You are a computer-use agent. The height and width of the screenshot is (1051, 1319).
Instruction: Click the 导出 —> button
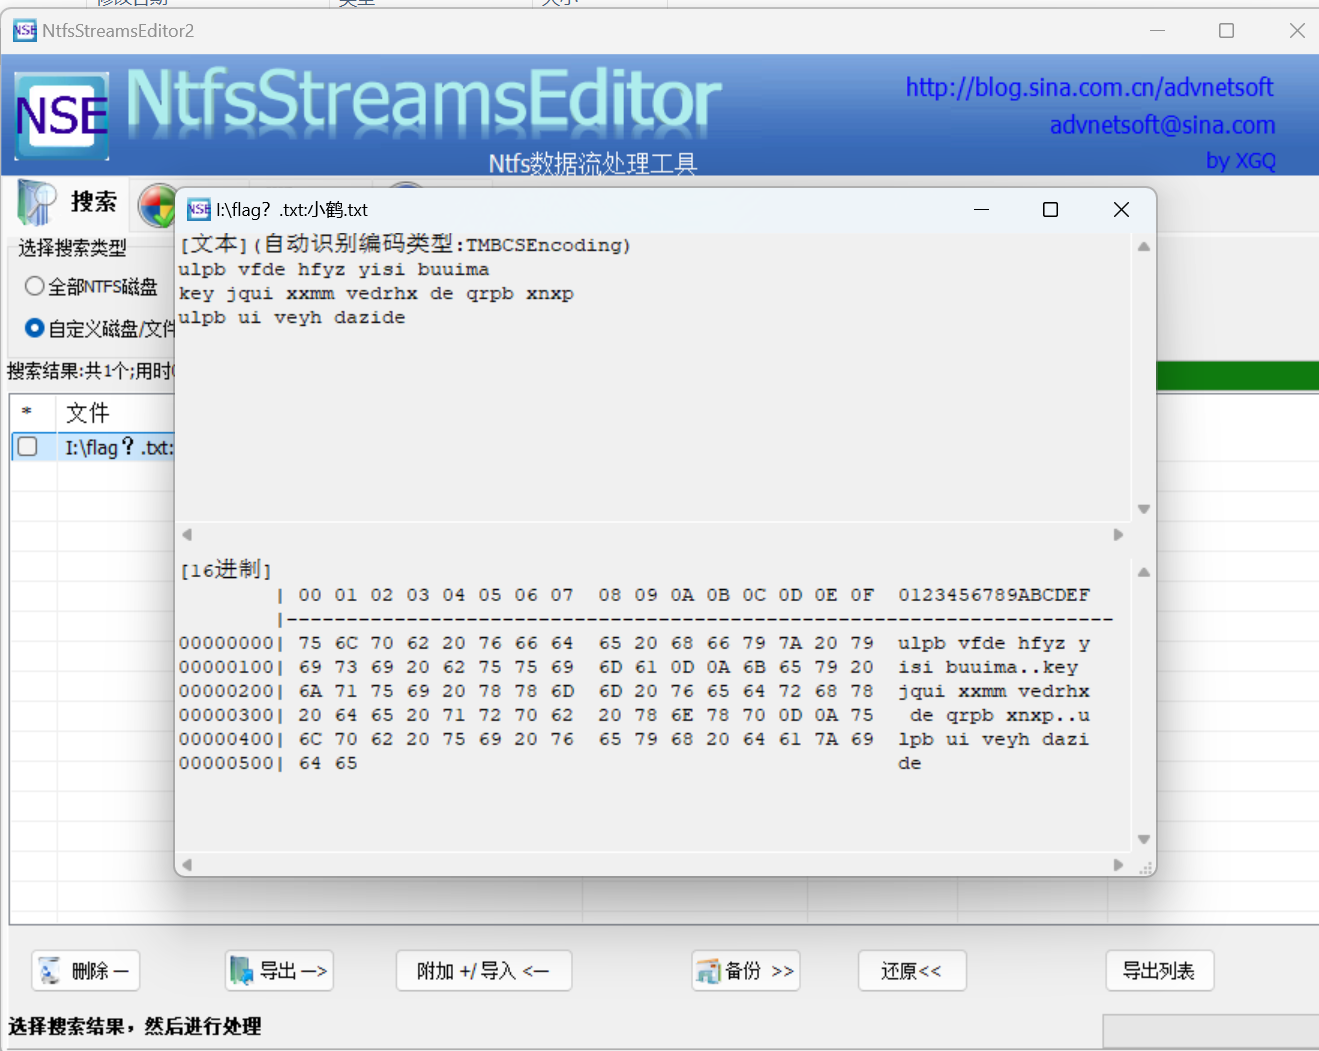pos(279,970)
